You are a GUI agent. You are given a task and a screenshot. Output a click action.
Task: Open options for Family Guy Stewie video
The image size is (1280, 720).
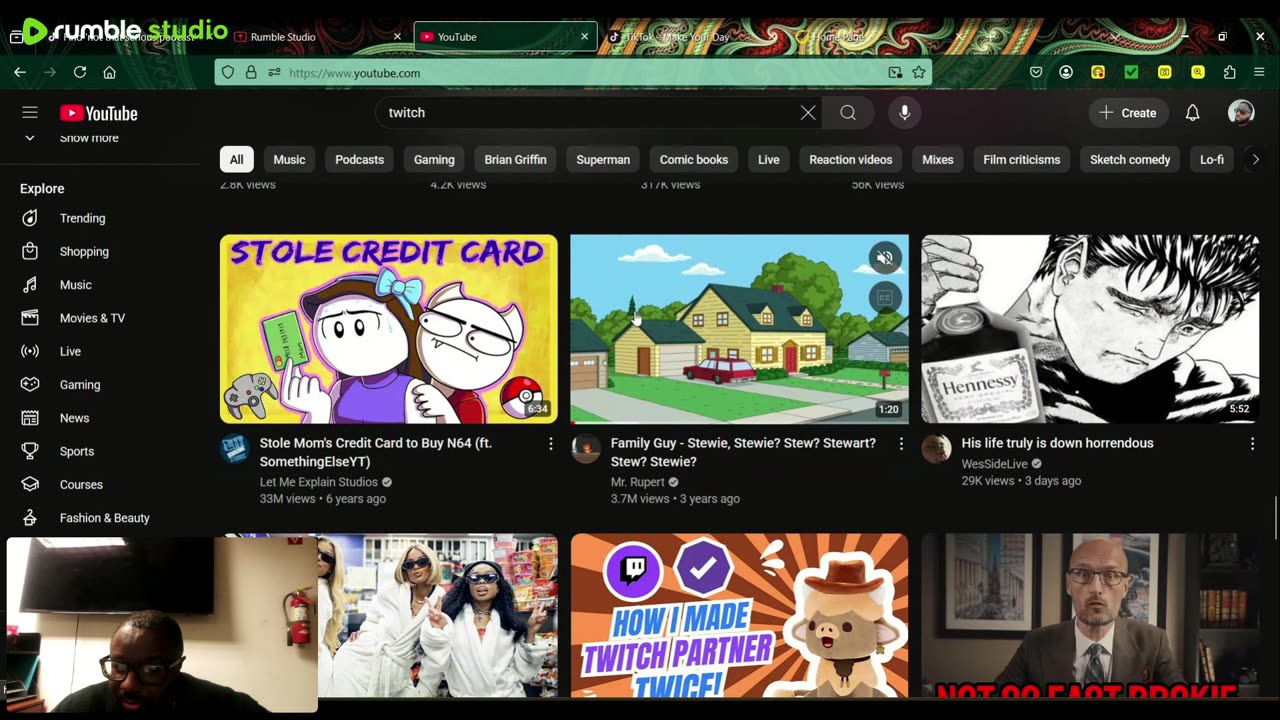click(901, 444)
